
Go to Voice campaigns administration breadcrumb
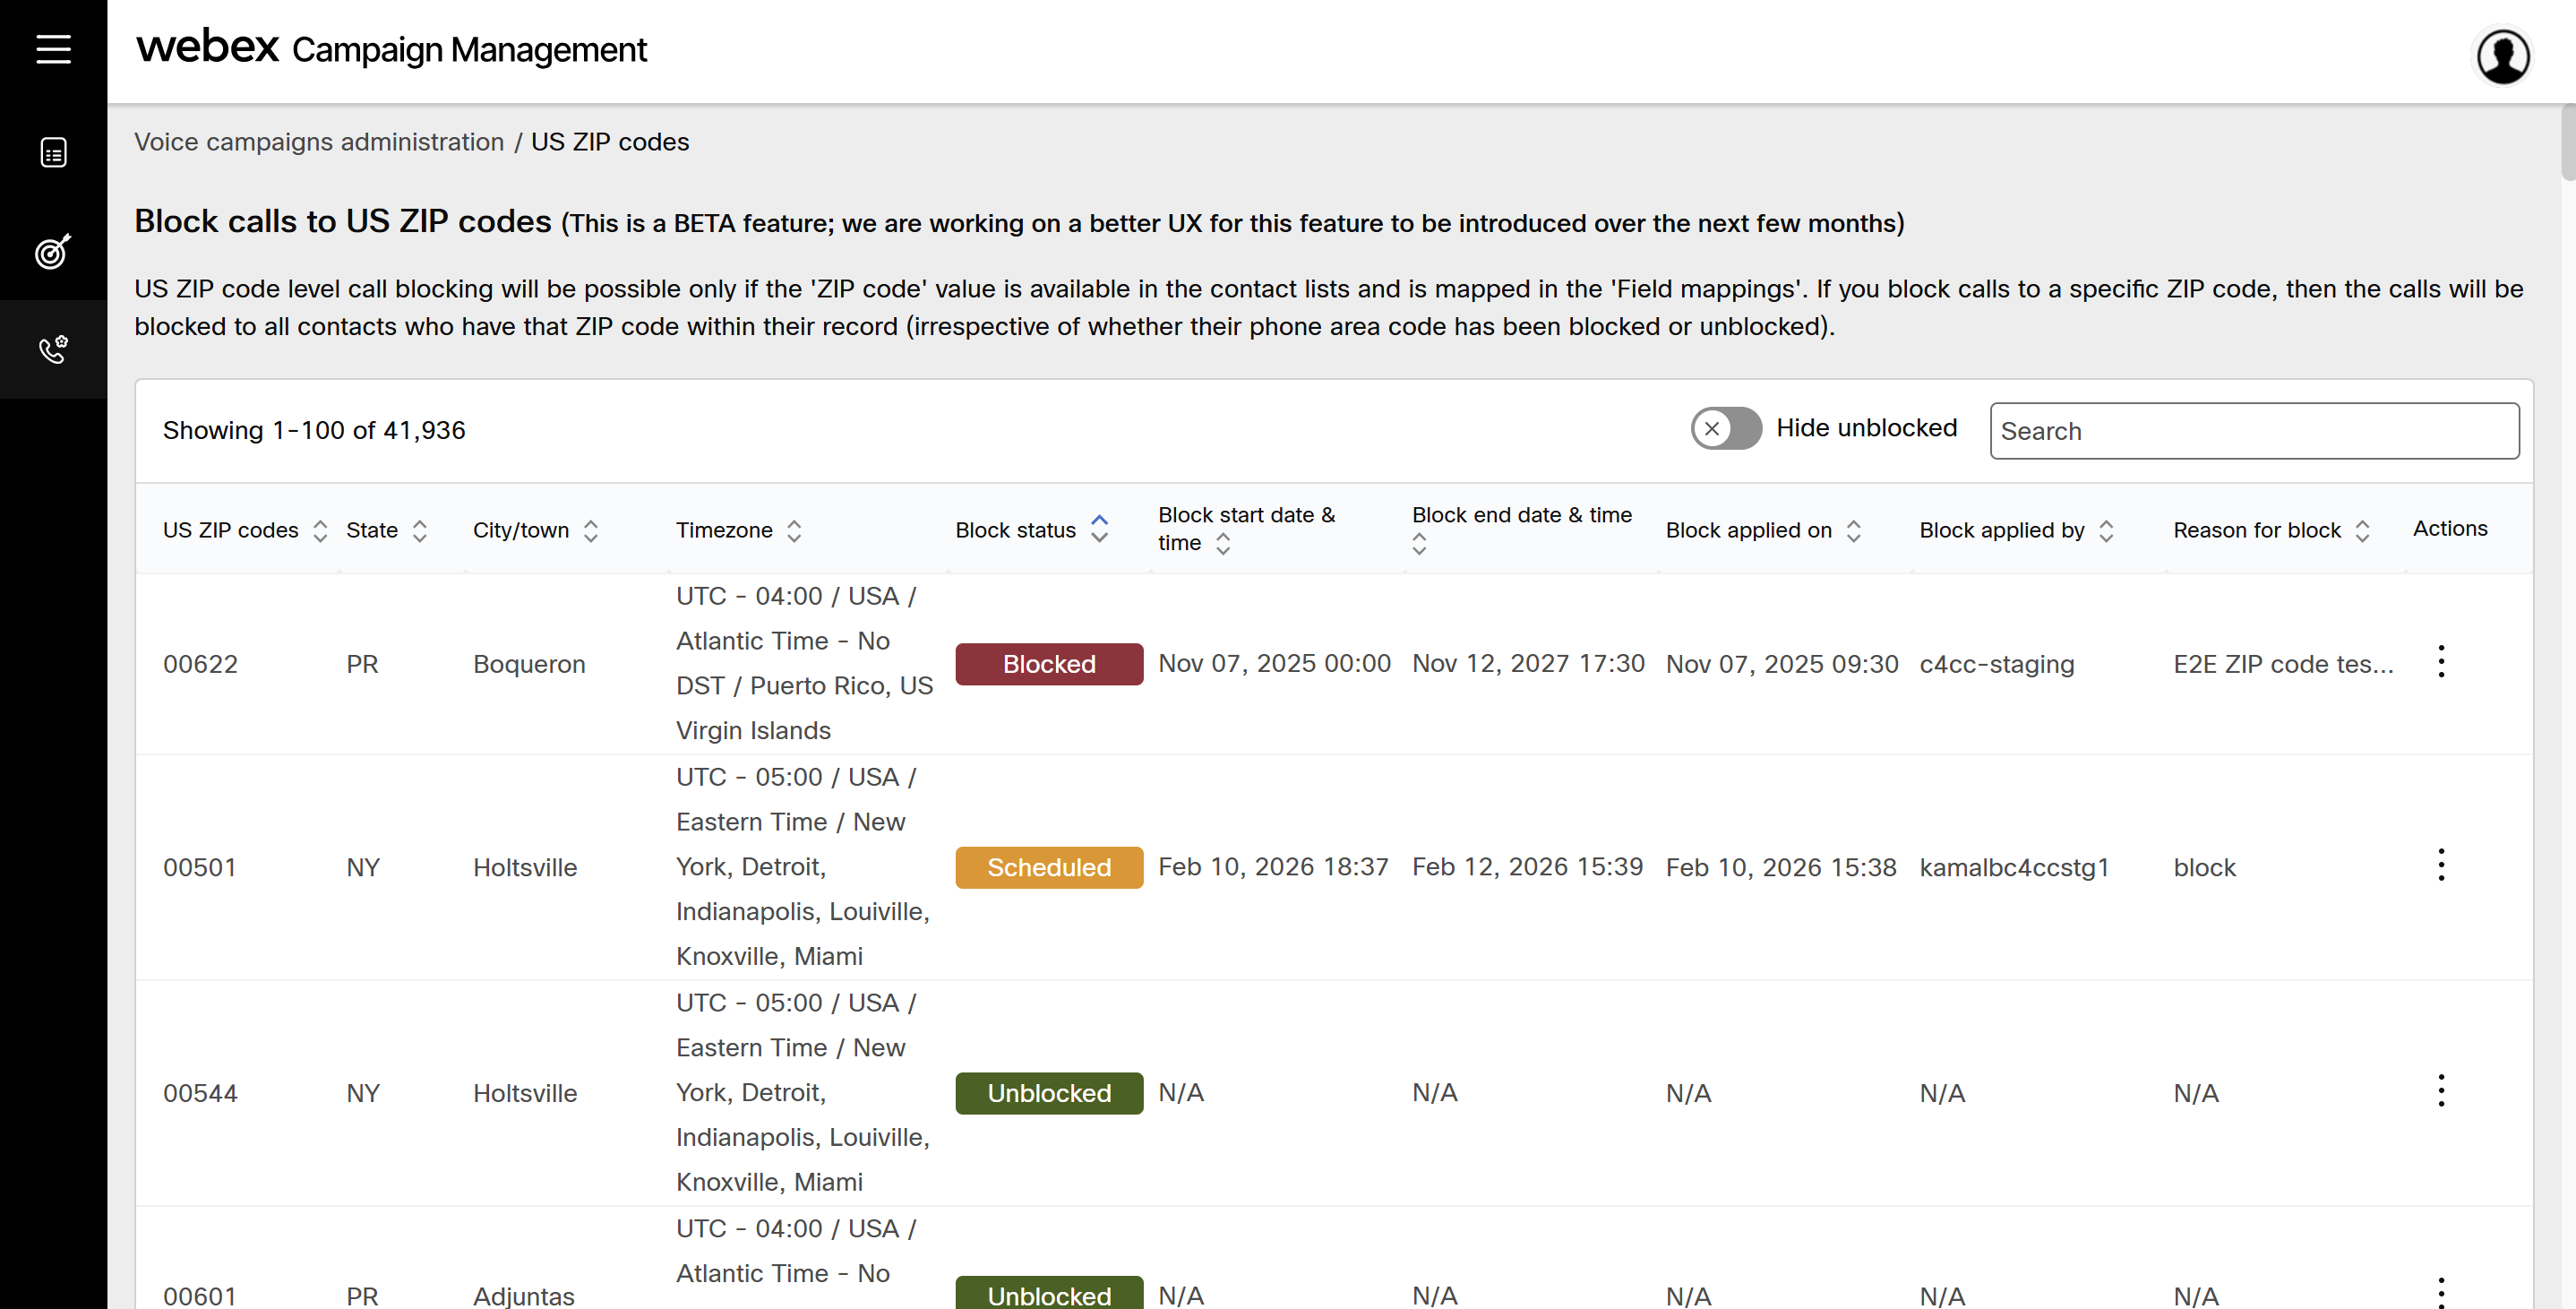[319, 142]
